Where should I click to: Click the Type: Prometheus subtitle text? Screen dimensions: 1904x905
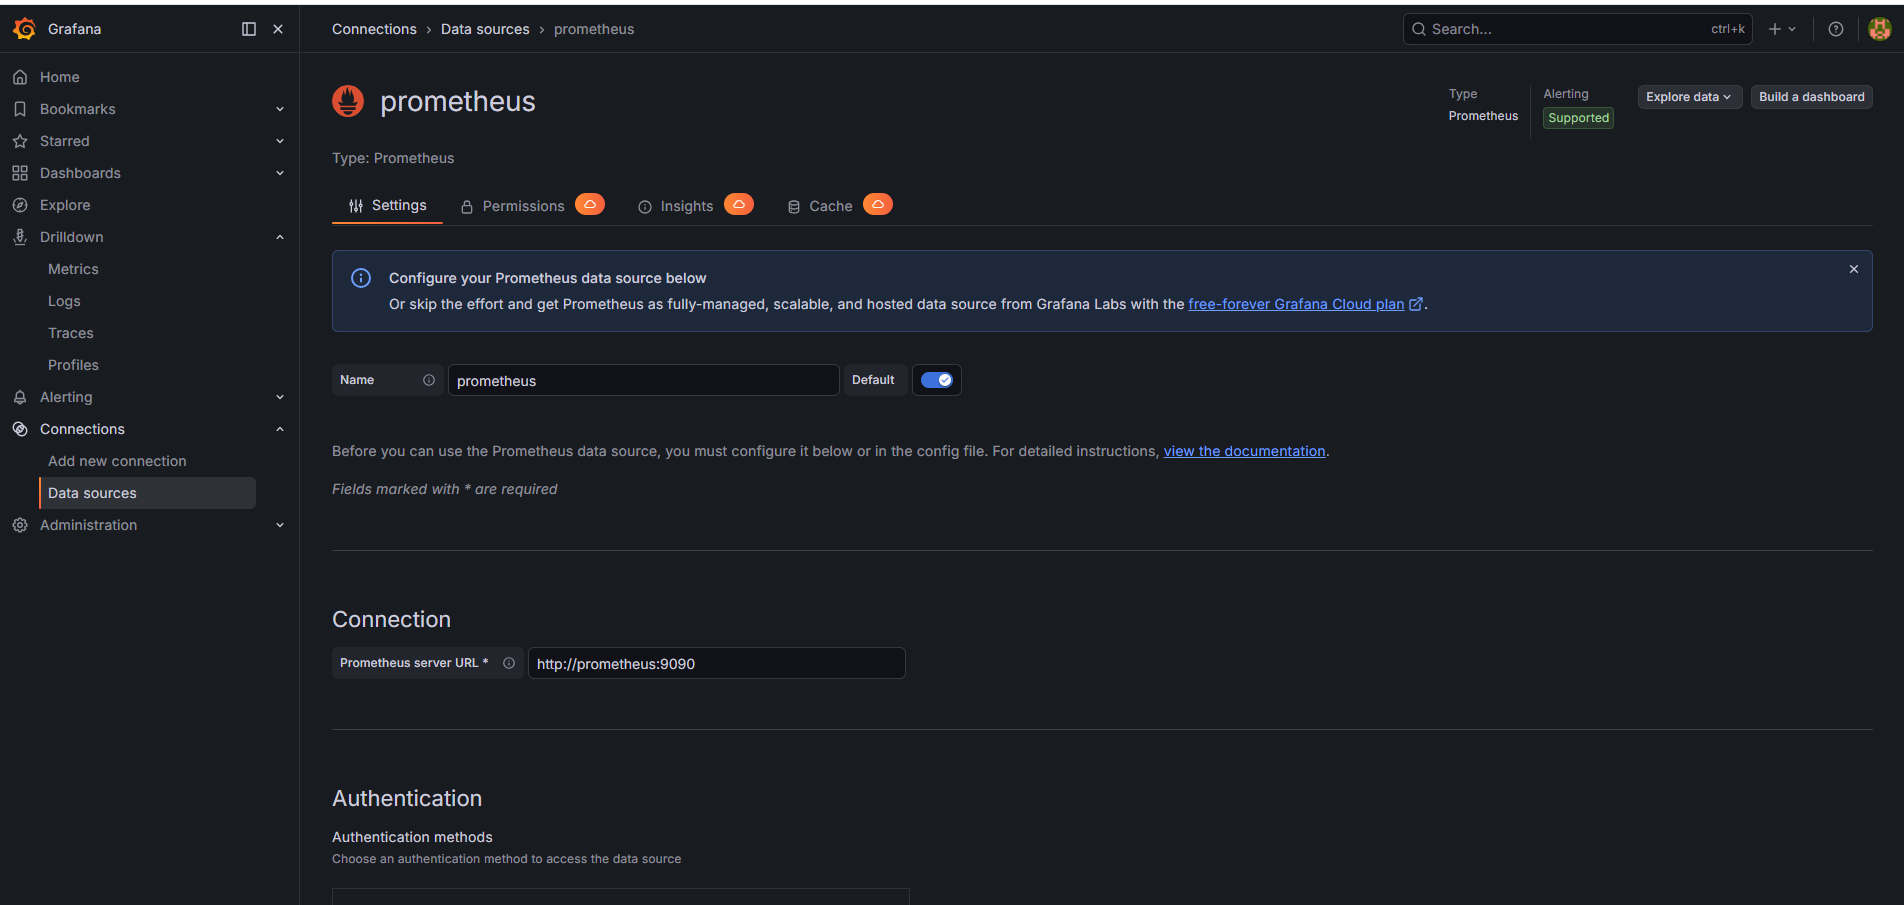pos(393,158)
